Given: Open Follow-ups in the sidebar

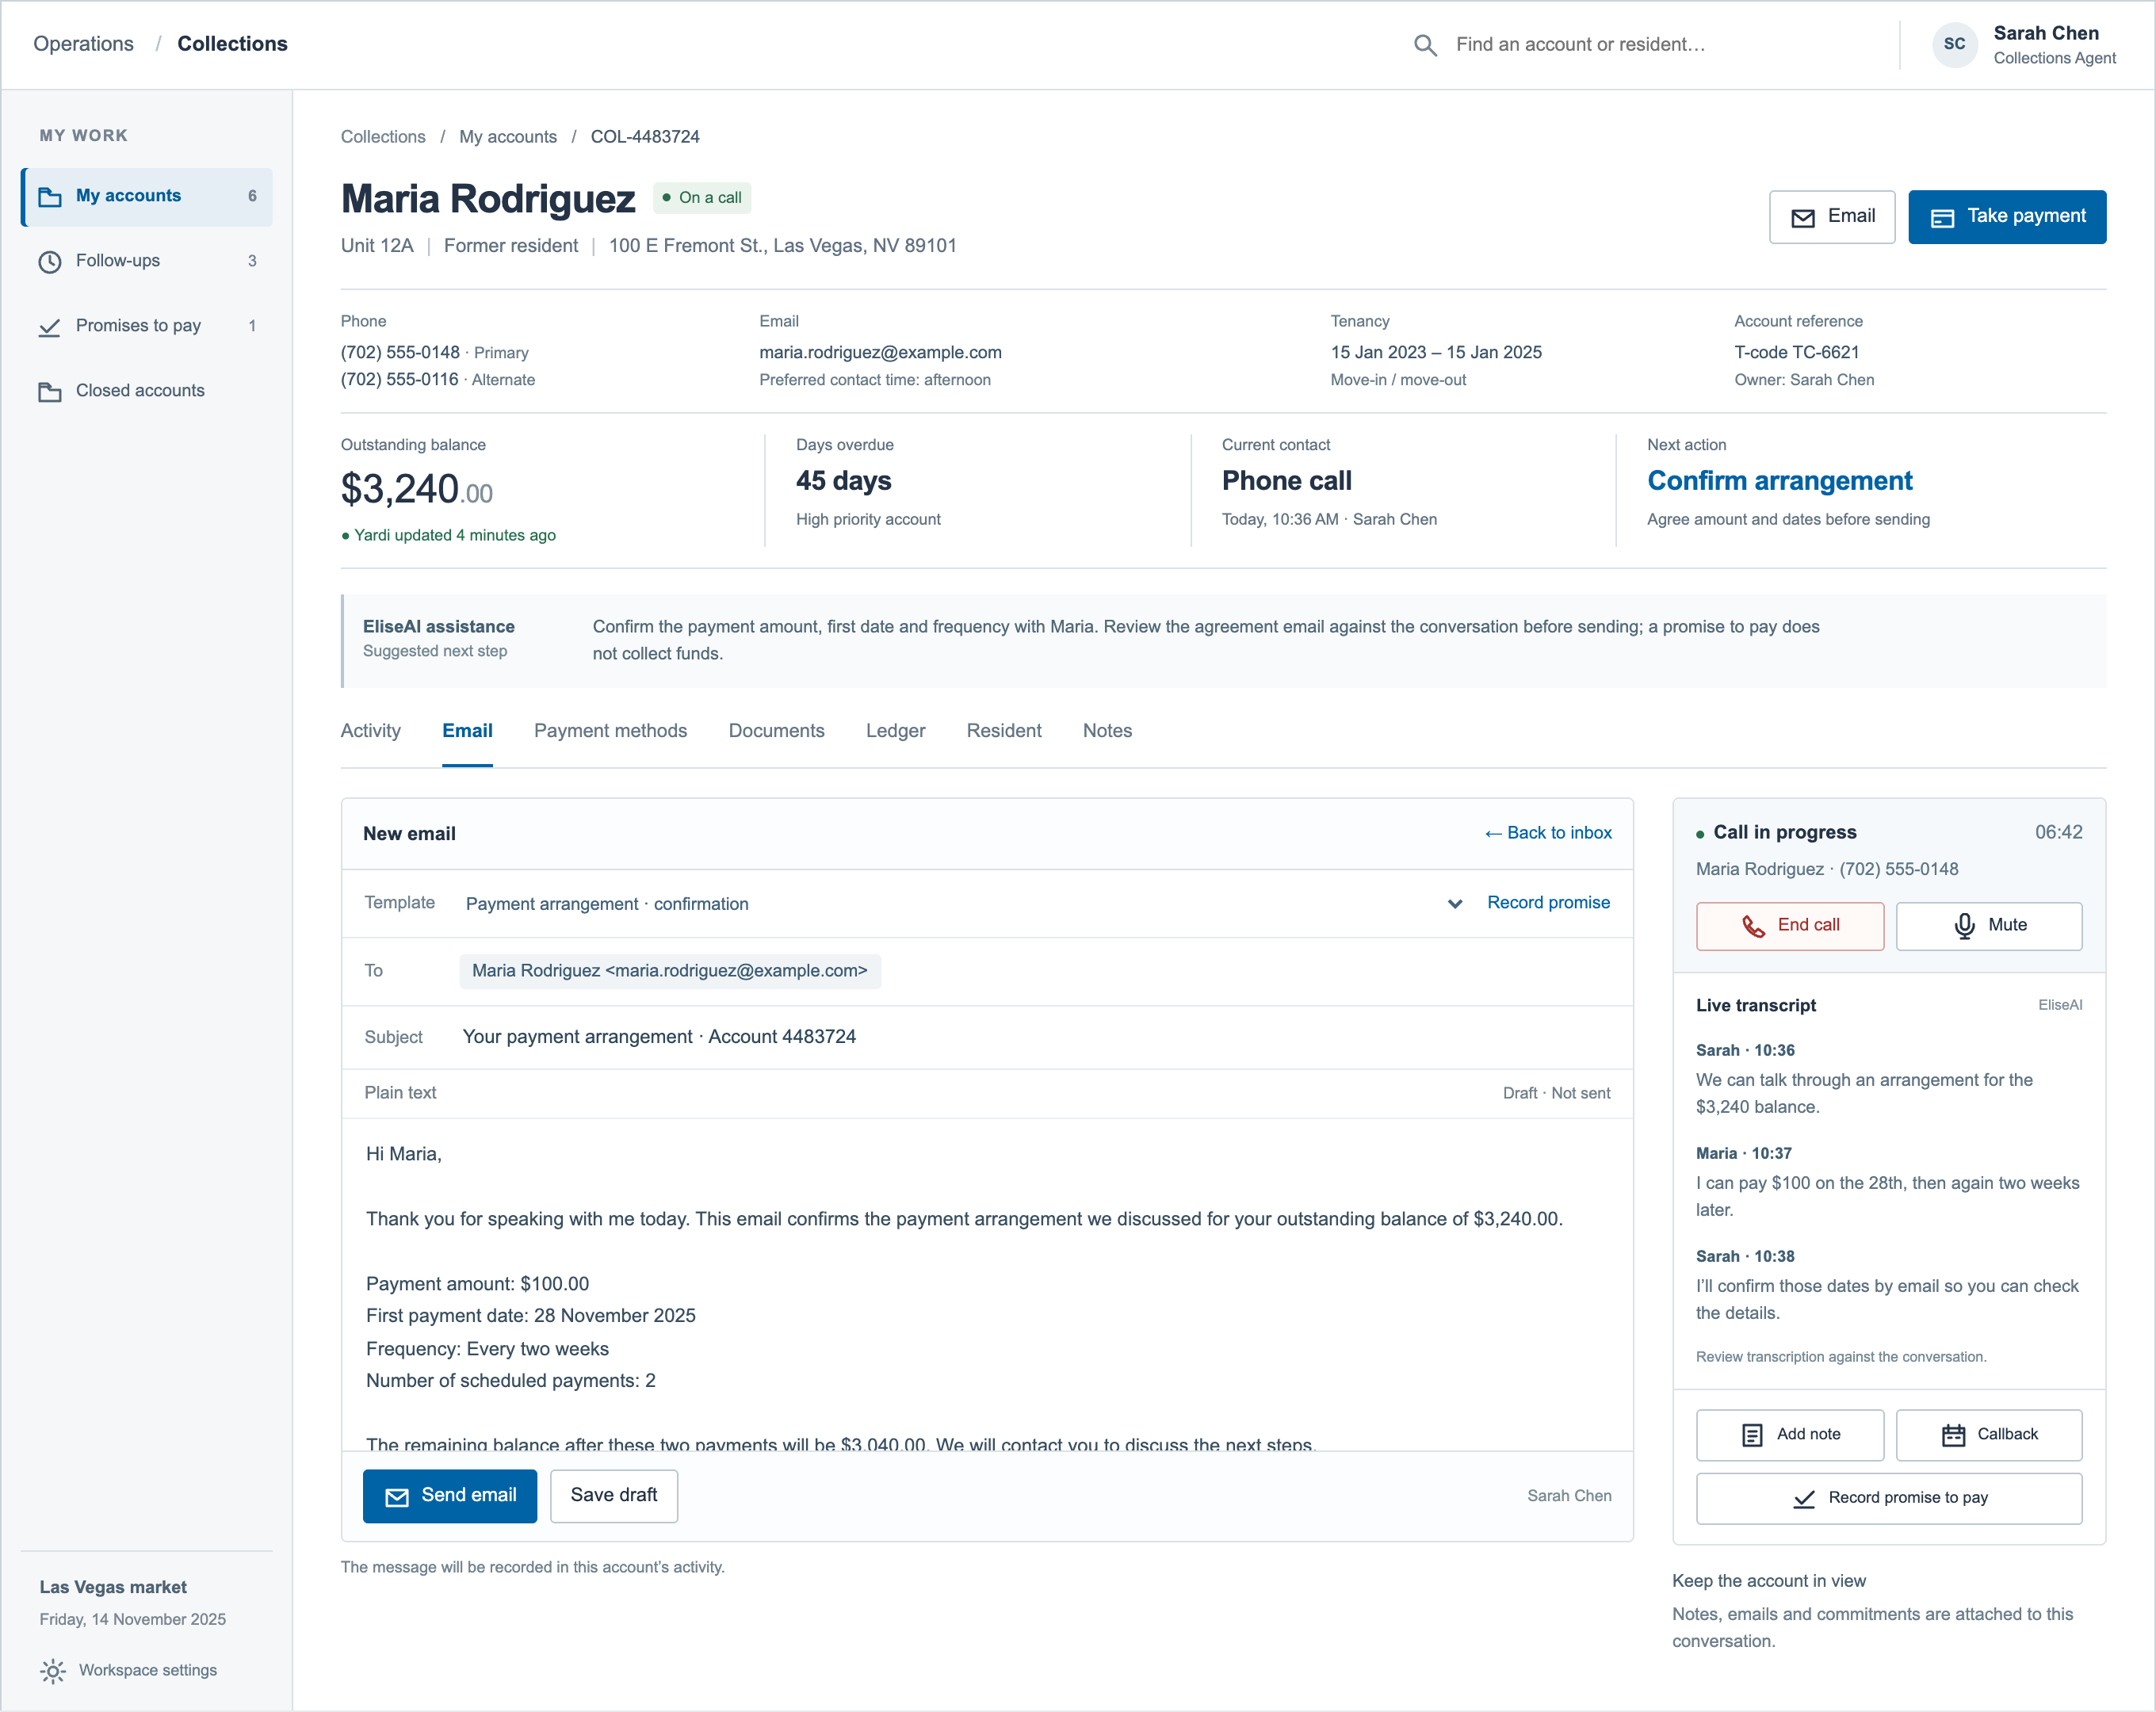Looking at the screenshot, I should pos(146,261).
